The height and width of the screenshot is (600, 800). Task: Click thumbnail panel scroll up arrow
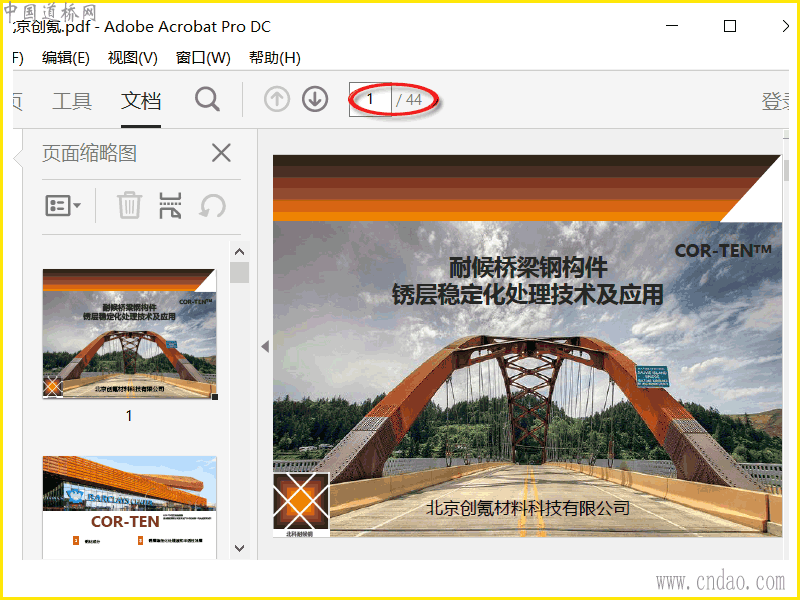point(239,252)
